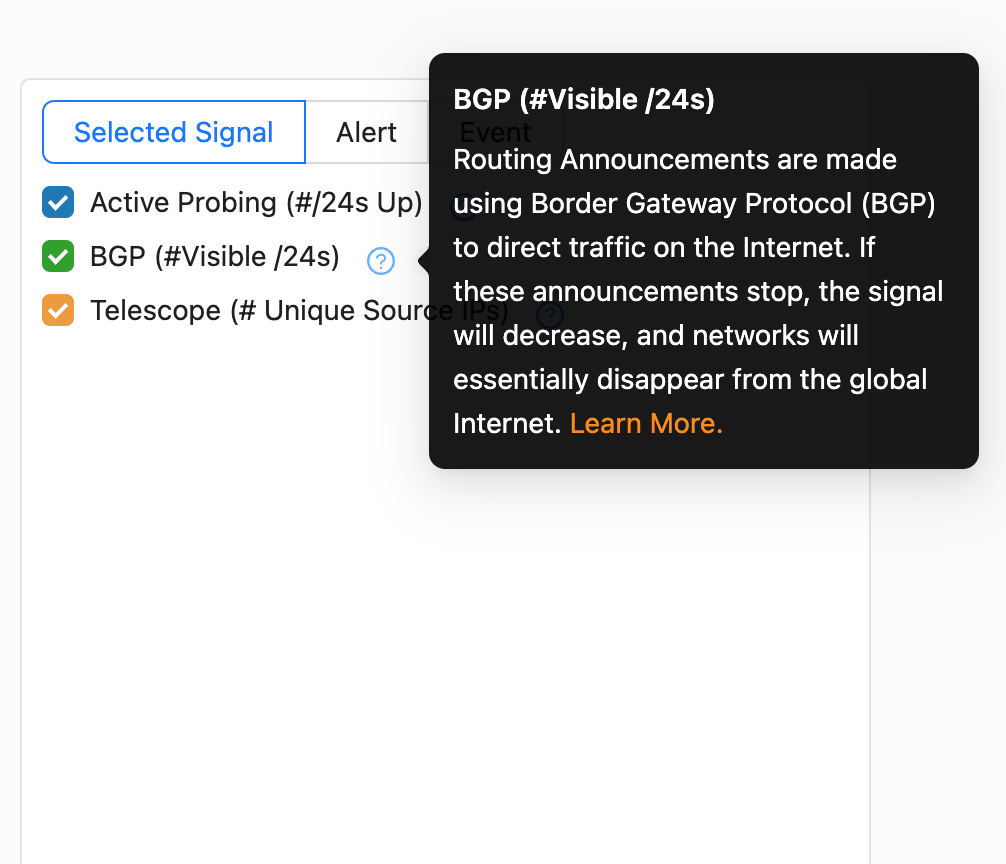The width and height of the screenshot is (1006, 864).
Task: Click the Active Probing help icon
Action: click(x=461, y=207)
